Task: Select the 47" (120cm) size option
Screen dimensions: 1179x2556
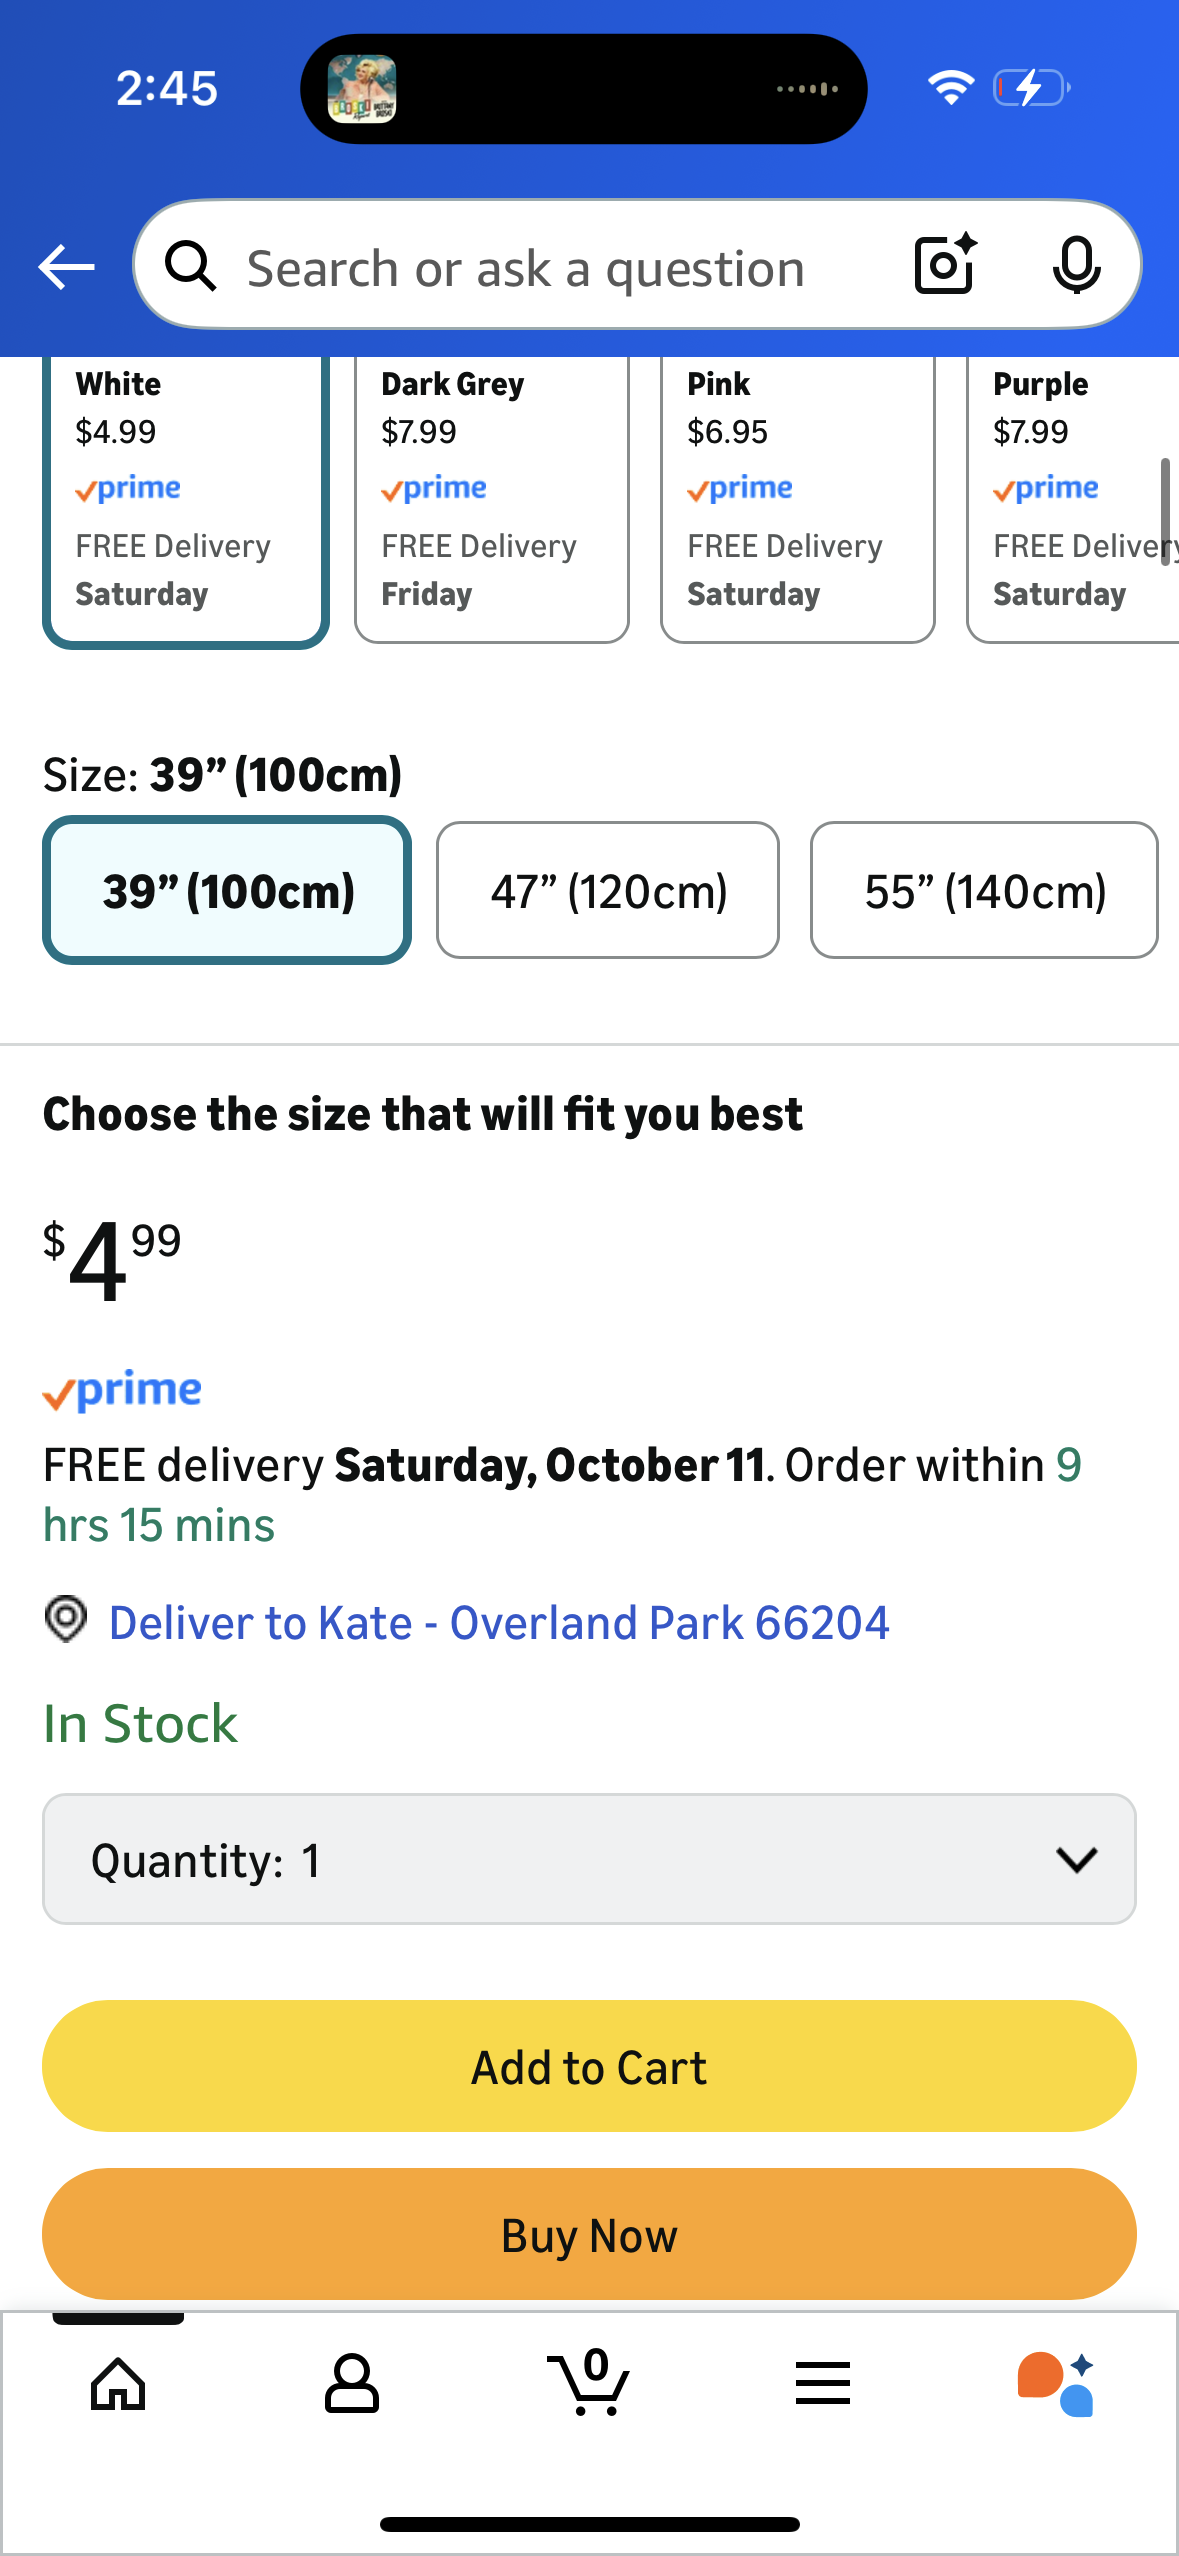Action: [x=608, y=890]
